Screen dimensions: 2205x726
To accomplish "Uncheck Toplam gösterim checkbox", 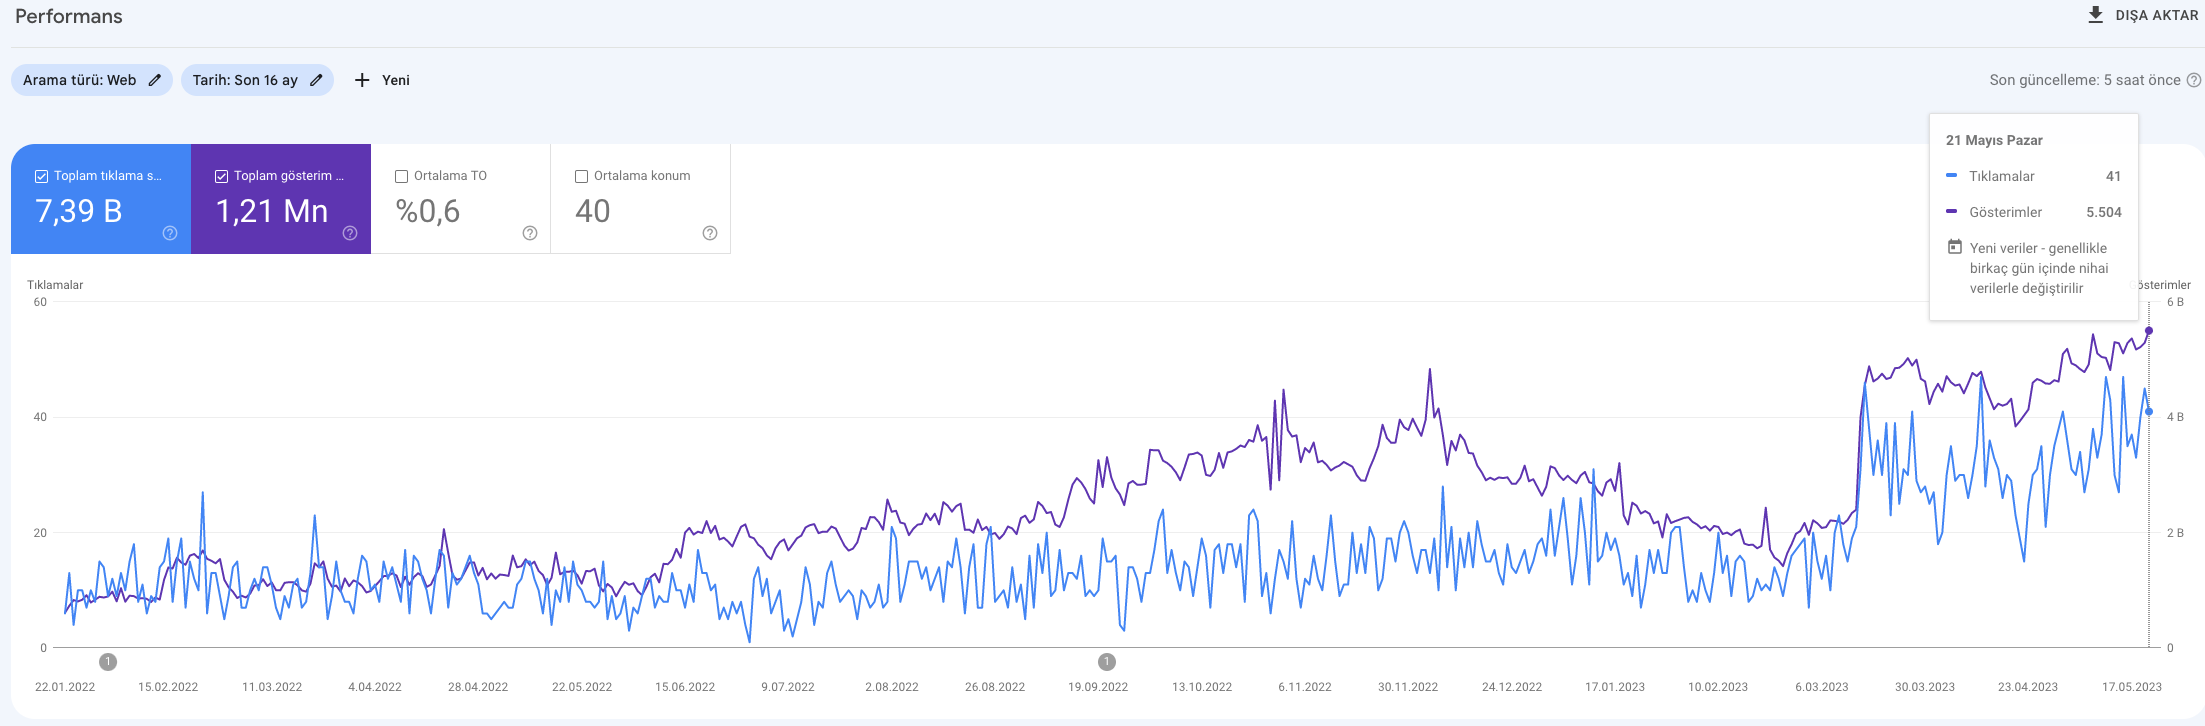I will (x=221, y=176).
